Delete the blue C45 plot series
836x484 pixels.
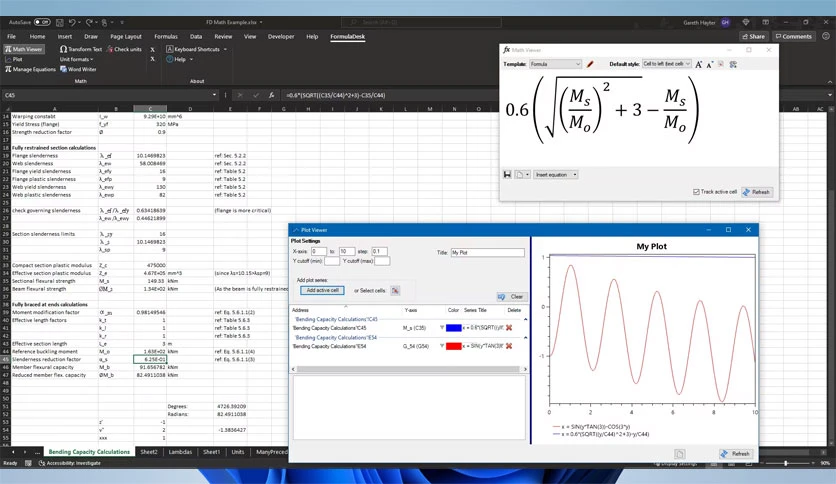[509, 328]
